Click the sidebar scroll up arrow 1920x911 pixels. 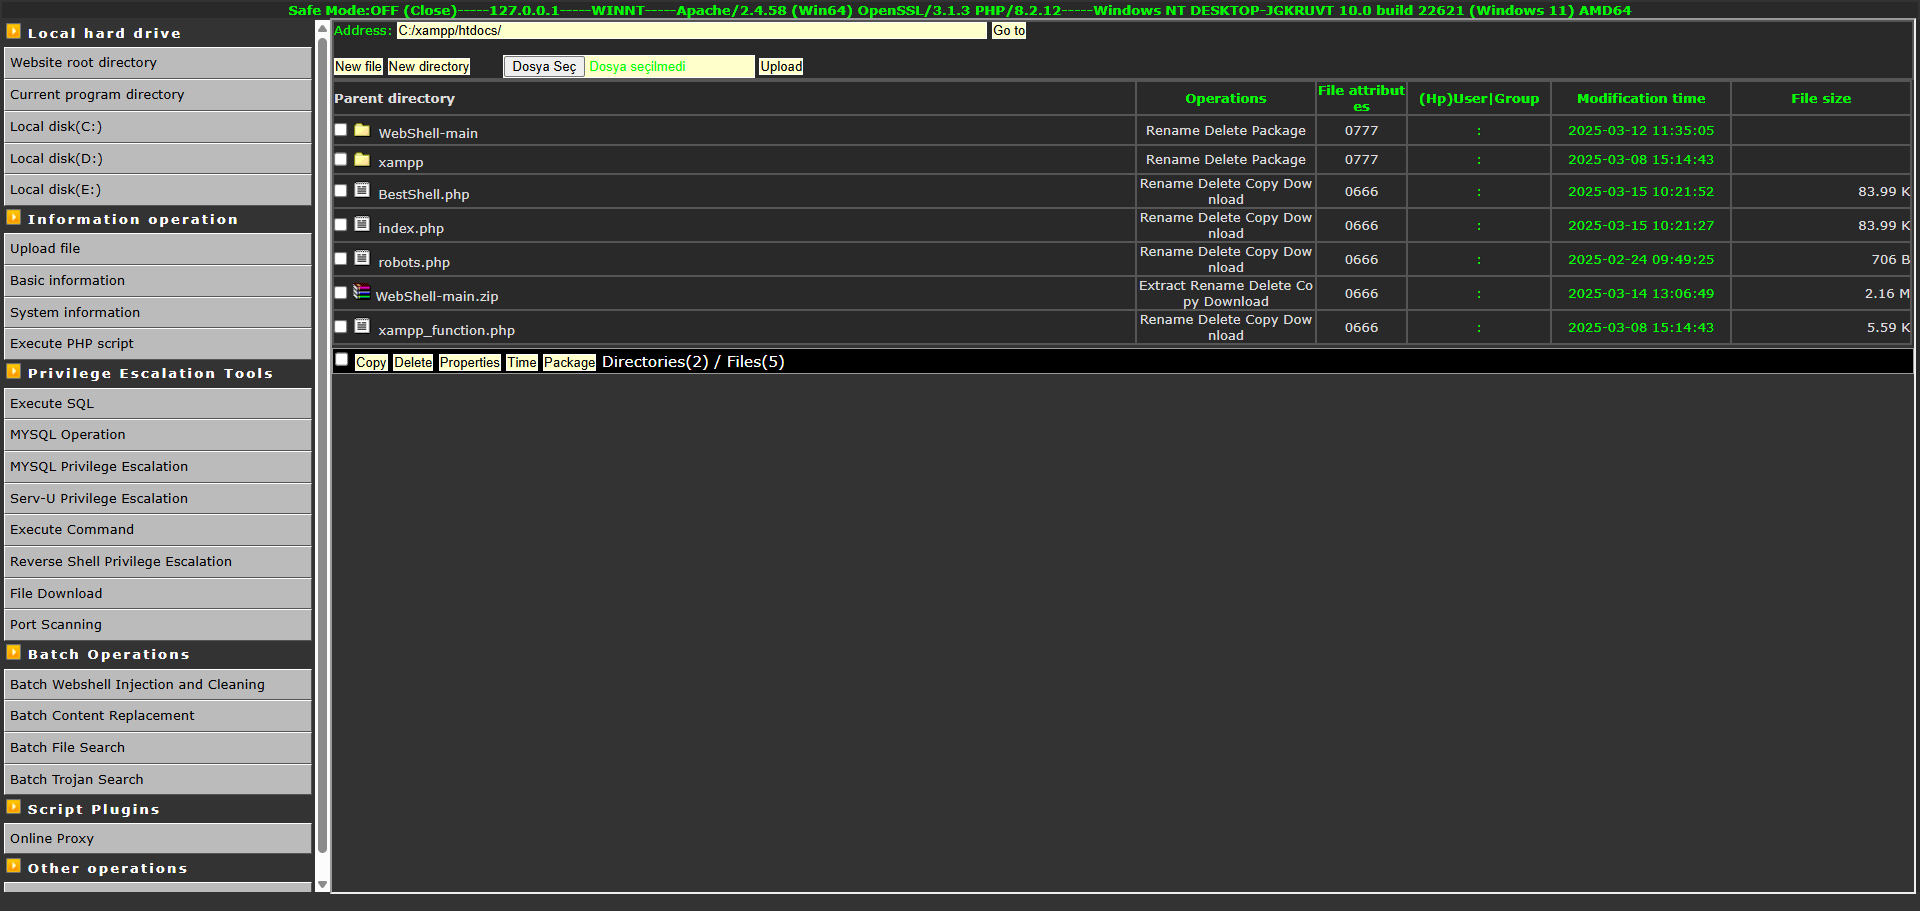(322, 29)
